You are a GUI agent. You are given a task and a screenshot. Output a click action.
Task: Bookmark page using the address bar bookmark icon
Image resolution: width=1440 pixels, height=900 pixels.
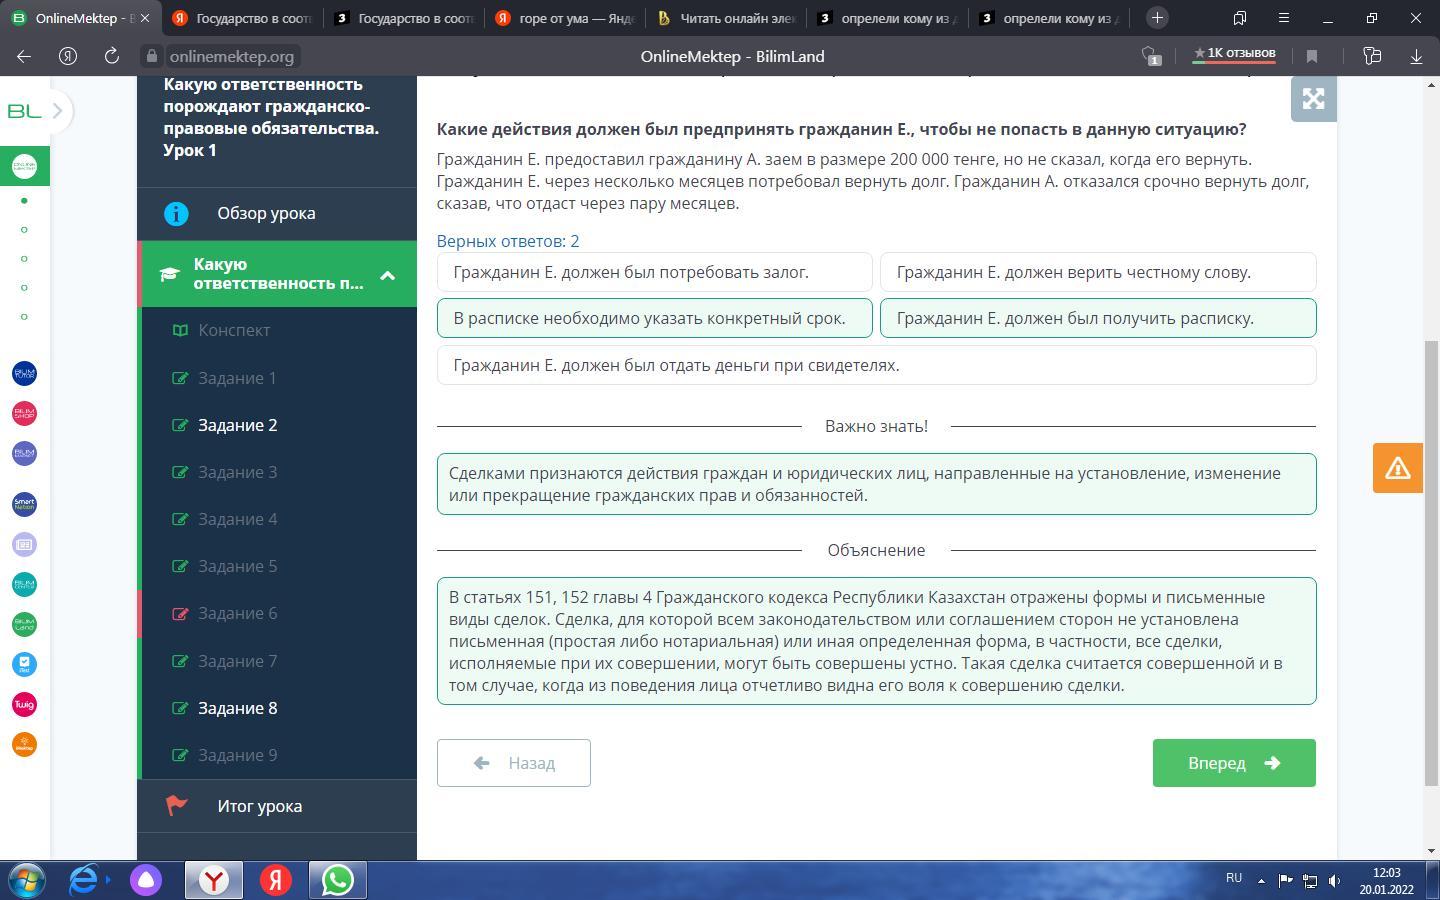coord(1312,57)
